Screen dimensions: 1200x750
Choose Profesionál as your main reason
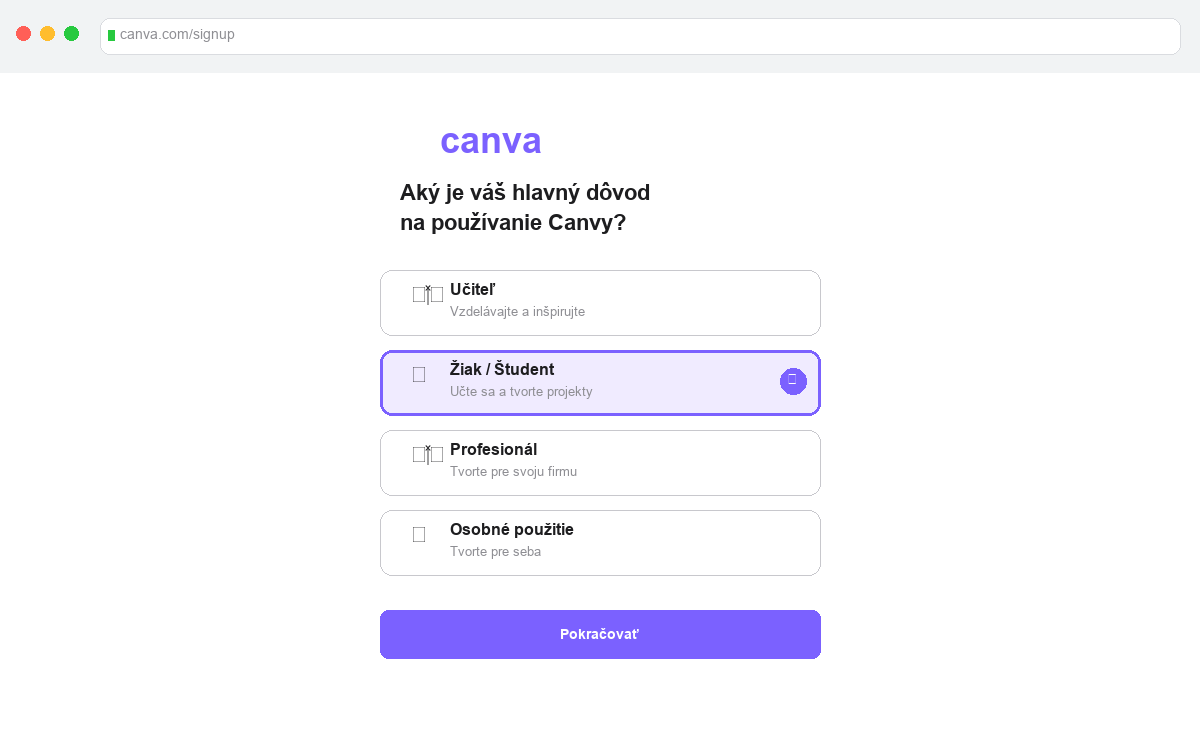click(600, 462)
